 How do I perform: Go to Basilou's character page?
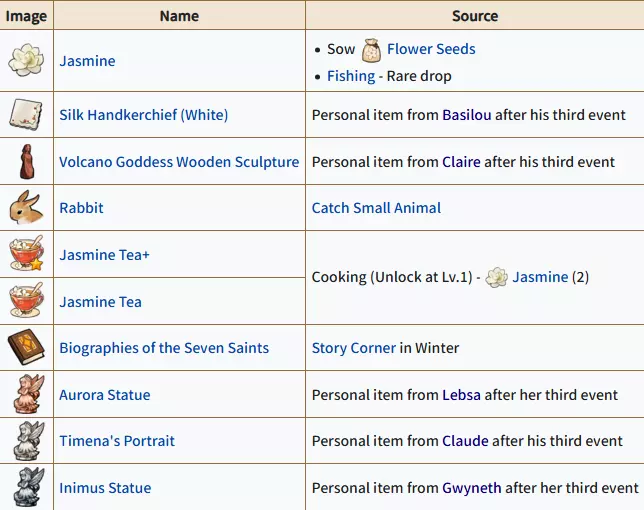466,115
